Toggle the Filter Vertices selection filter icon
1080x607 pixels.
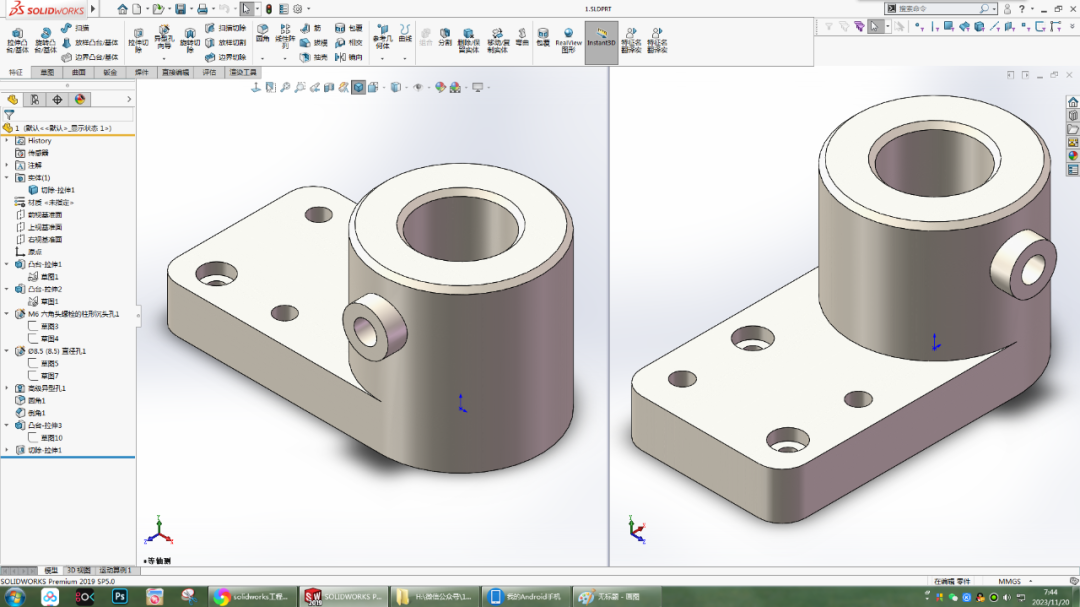(919, 26)
